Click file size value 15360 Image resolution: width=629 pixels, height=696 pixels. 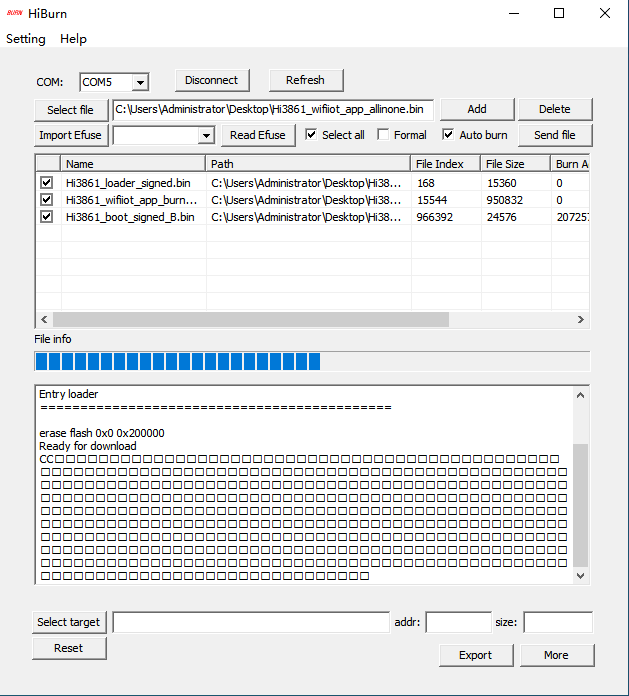(502, 183)
